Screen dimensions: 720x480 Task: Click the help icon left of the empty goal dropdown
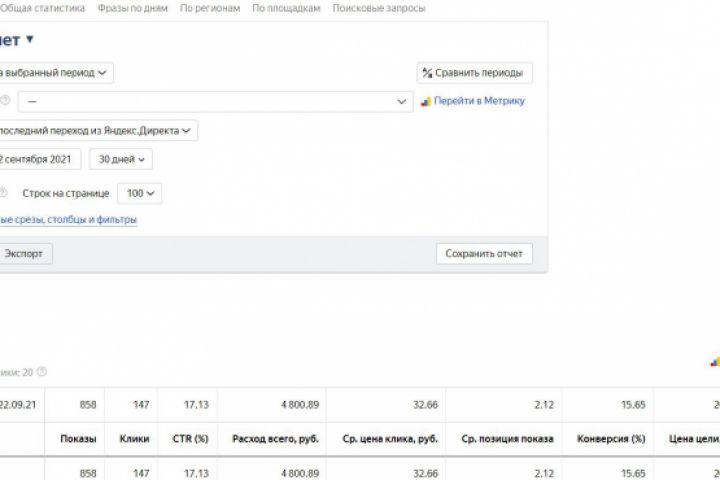(x=4, y=101)
